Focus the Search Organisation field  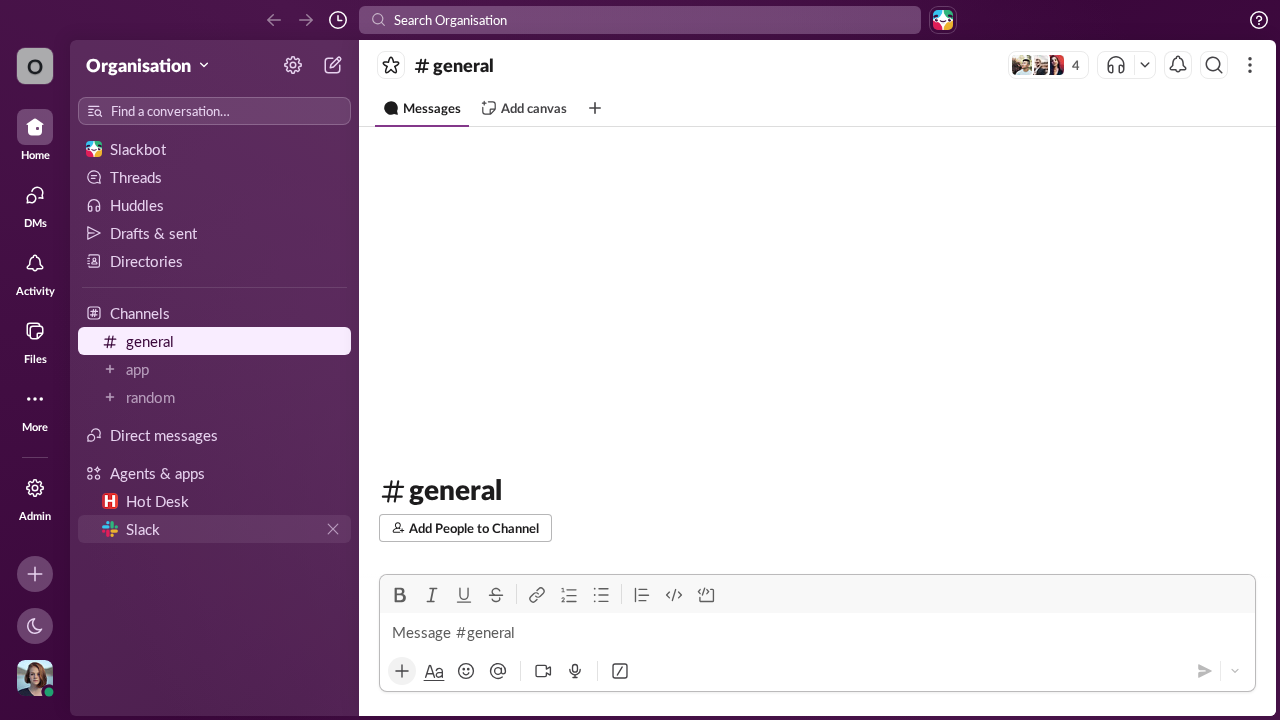coord(640,20)
